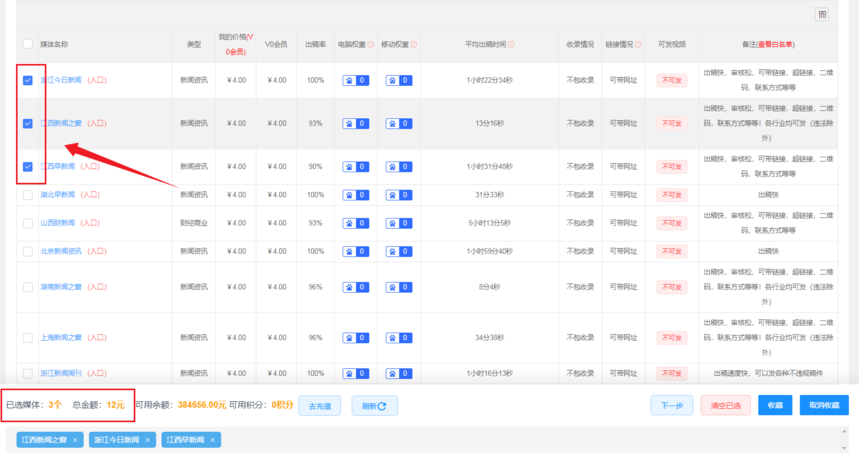859x460 pixels.
Task: Click the 刷新 refresh button
Action: [374, 406]
